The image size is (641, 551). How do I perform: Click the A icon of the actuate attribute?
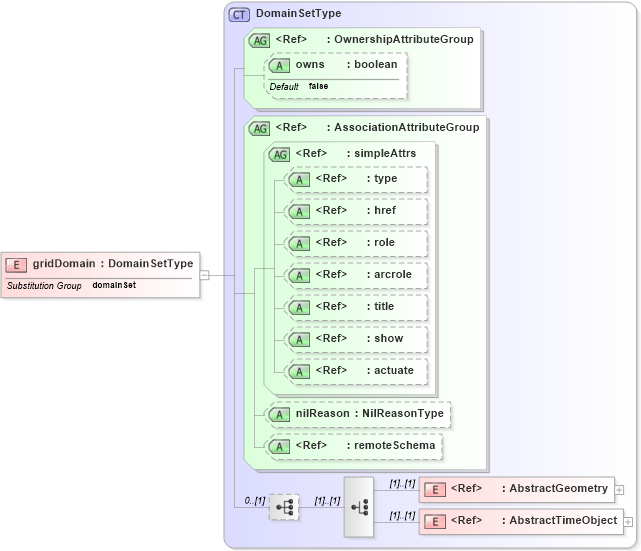pos(299,372)
